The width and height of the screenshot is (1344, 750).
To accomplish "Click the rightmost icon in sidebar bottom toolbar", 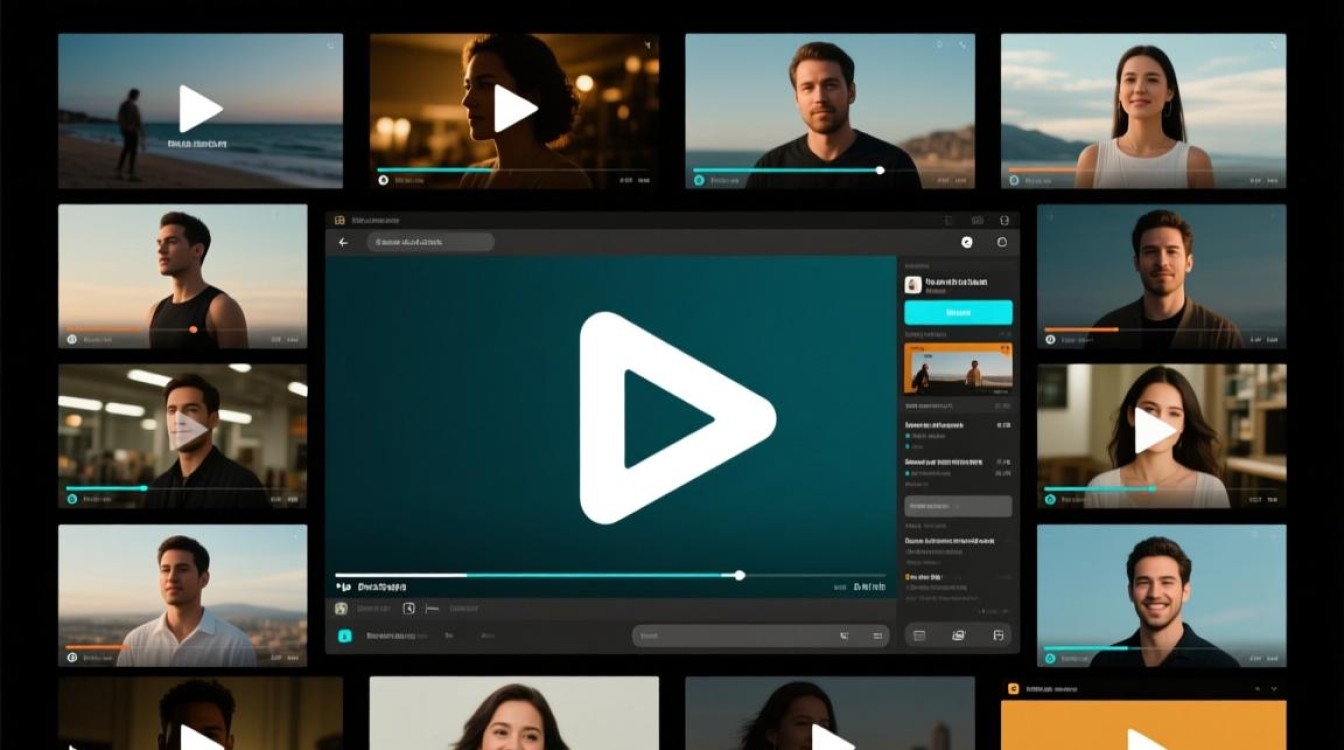I will (x=997, y=635).
